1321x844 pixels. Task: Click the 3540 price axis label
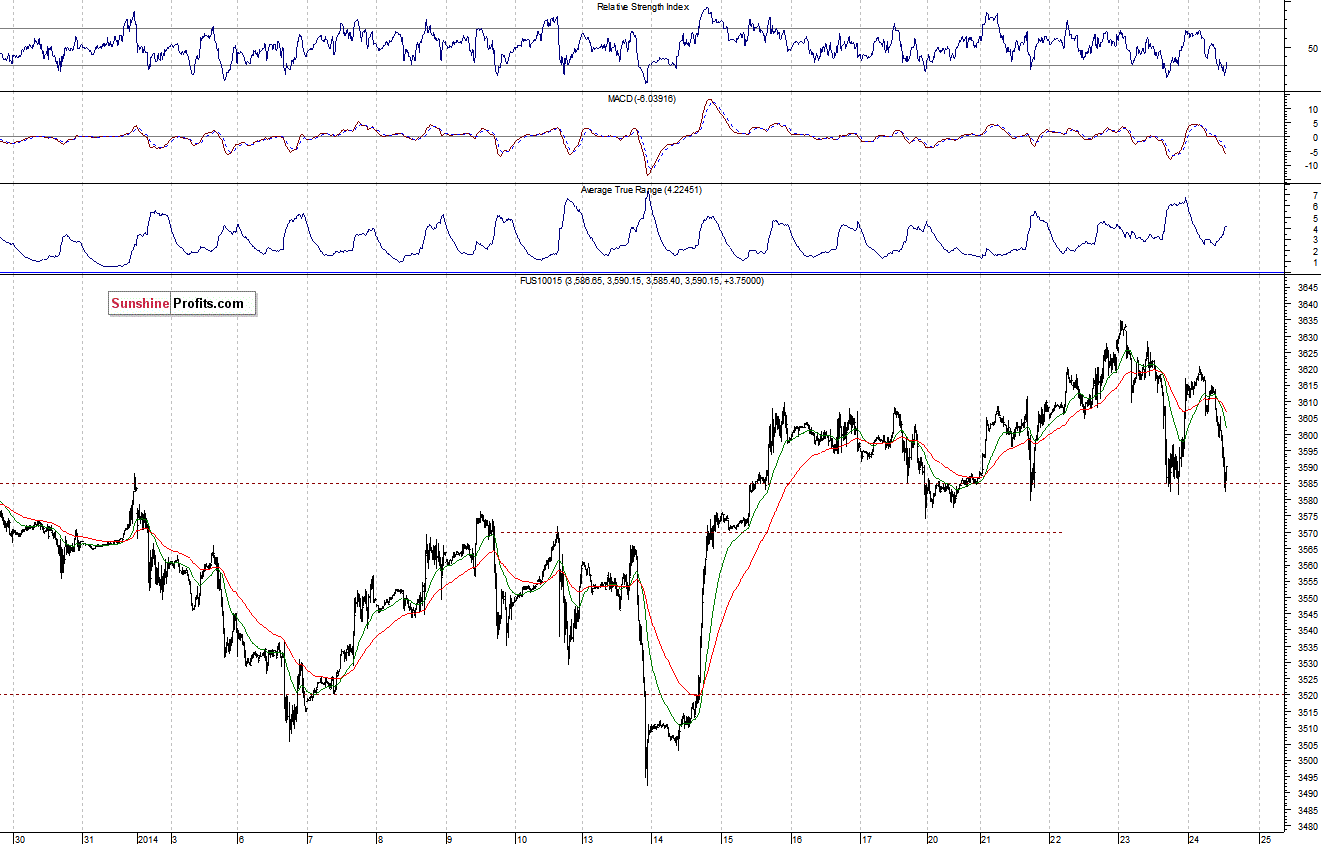point(1307,631)
